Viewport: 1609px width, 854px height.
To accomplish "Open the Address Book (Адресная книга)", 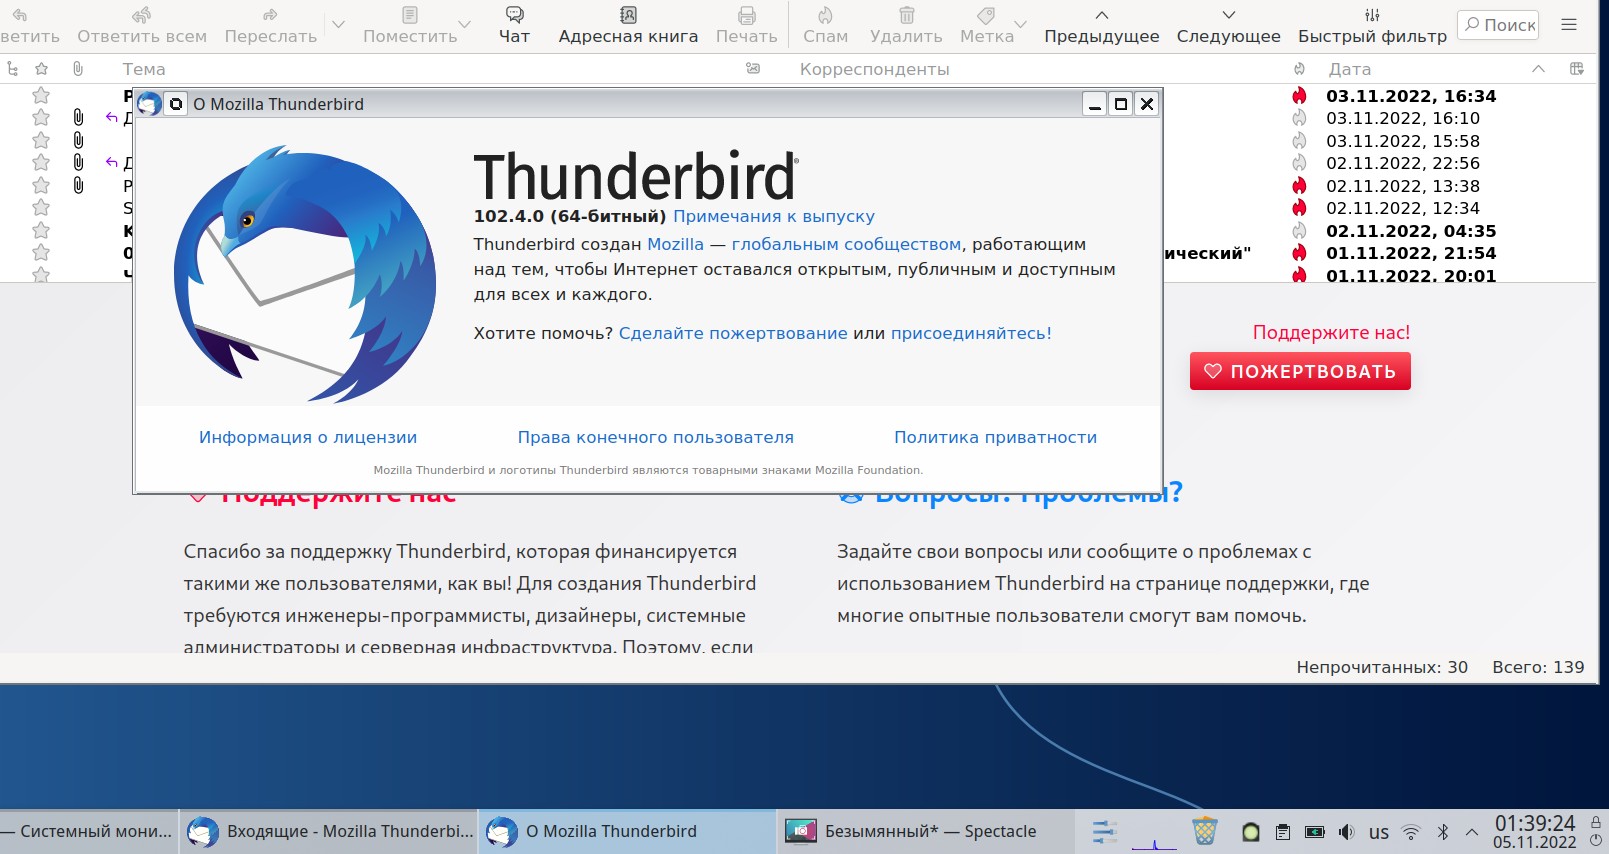I will (628, 25).
